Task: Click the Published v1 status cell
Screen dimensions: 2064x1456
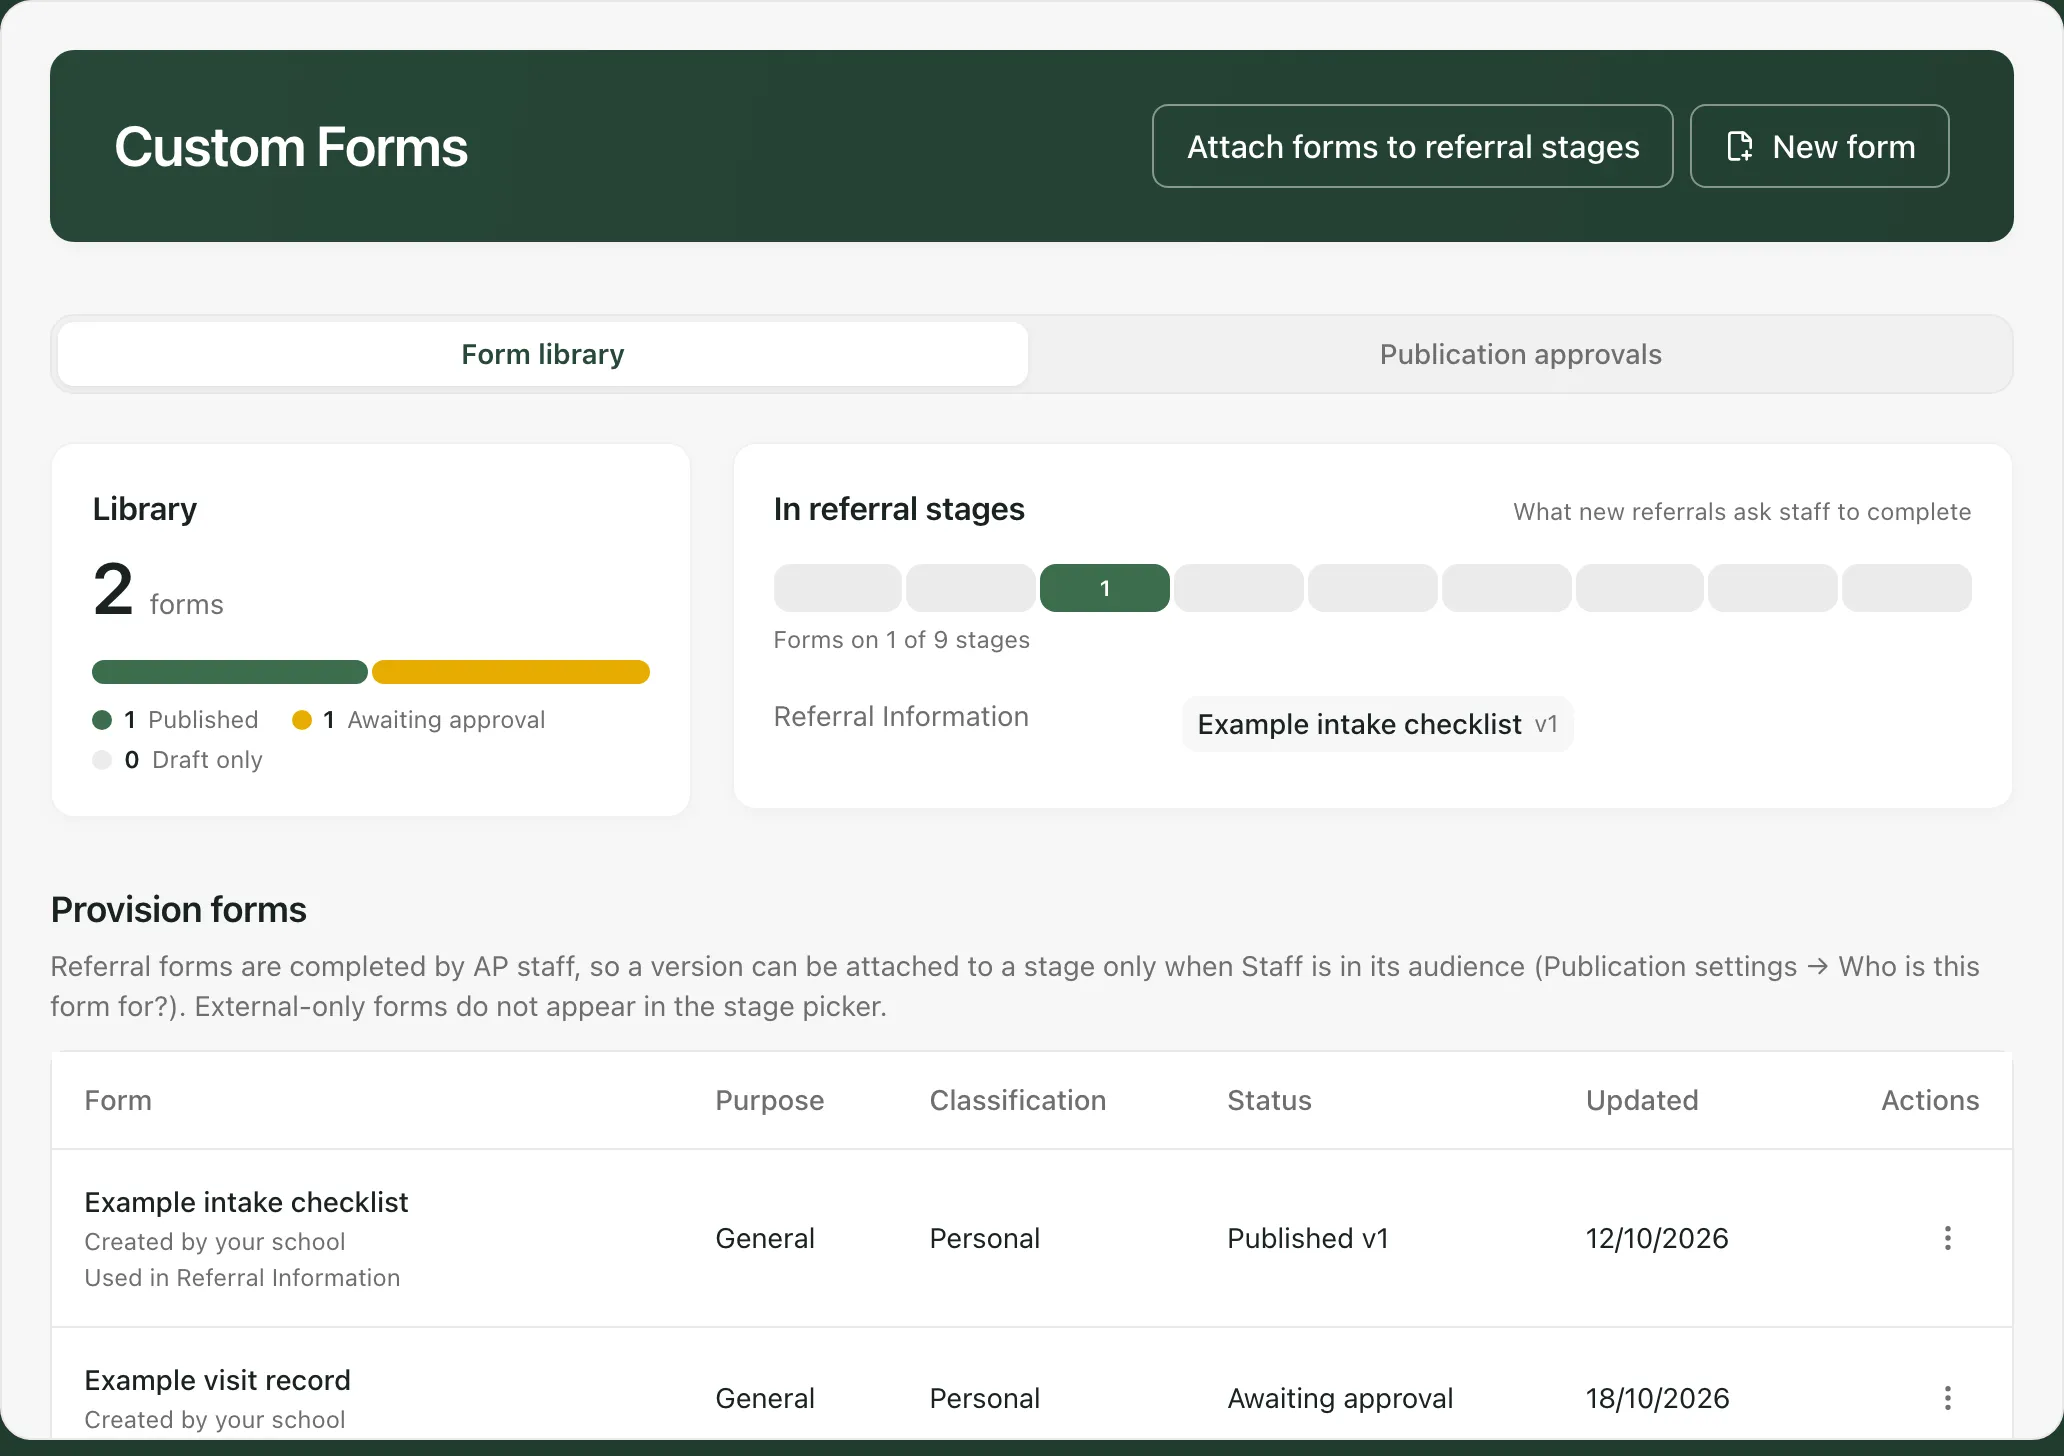Action: pyautogui.click(x=1308, y=1238)
